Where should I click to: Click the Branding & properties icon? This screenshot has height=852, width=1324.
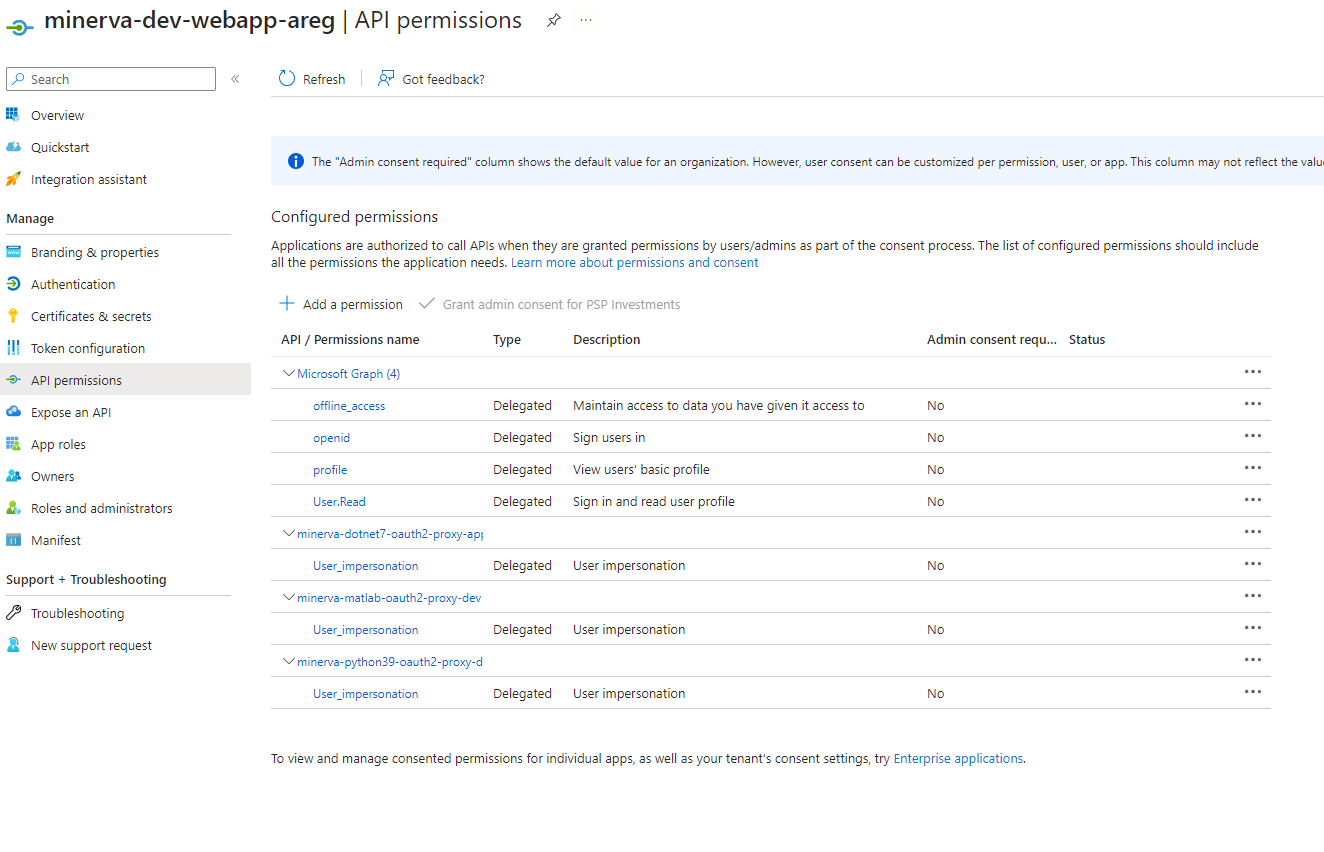(13, 252)
